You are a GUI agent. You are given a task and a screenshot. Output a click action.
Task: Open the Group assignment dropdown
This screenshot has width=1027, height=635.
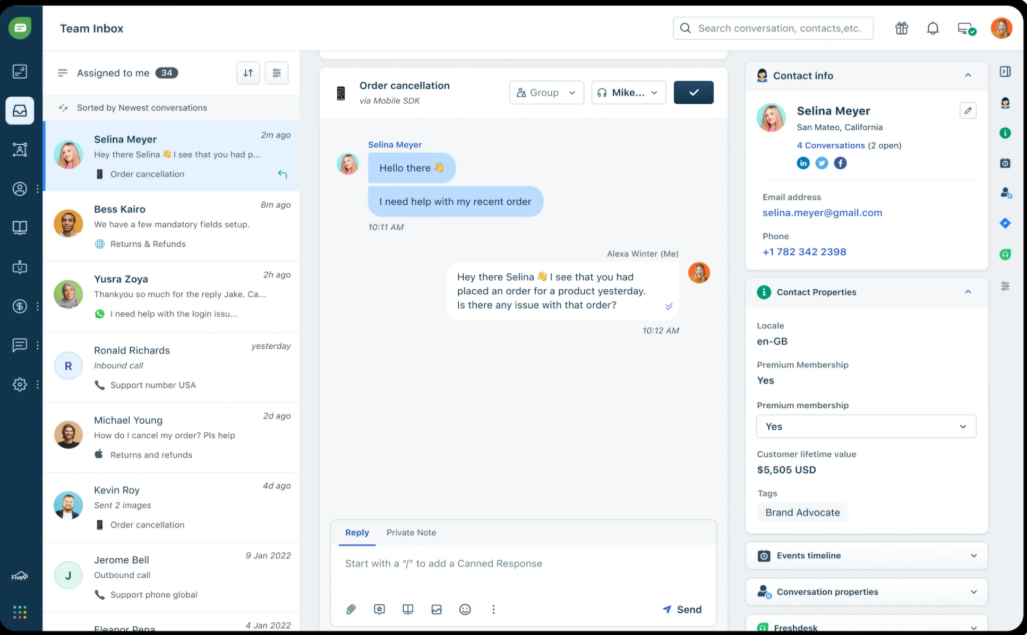point(546,92)
